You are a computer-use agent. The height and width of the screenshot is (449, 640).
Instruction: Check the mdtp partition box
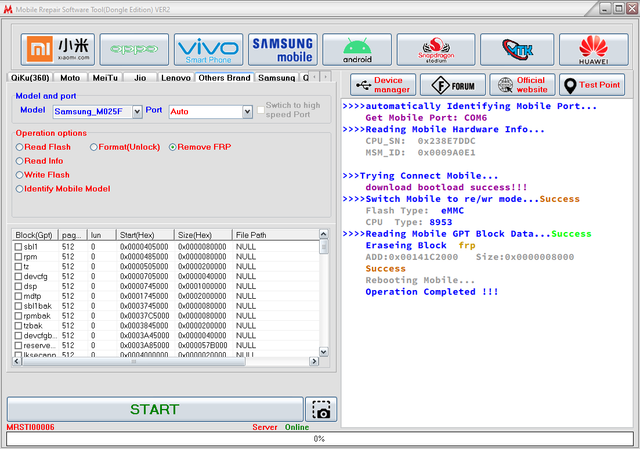tap(18, 296)
